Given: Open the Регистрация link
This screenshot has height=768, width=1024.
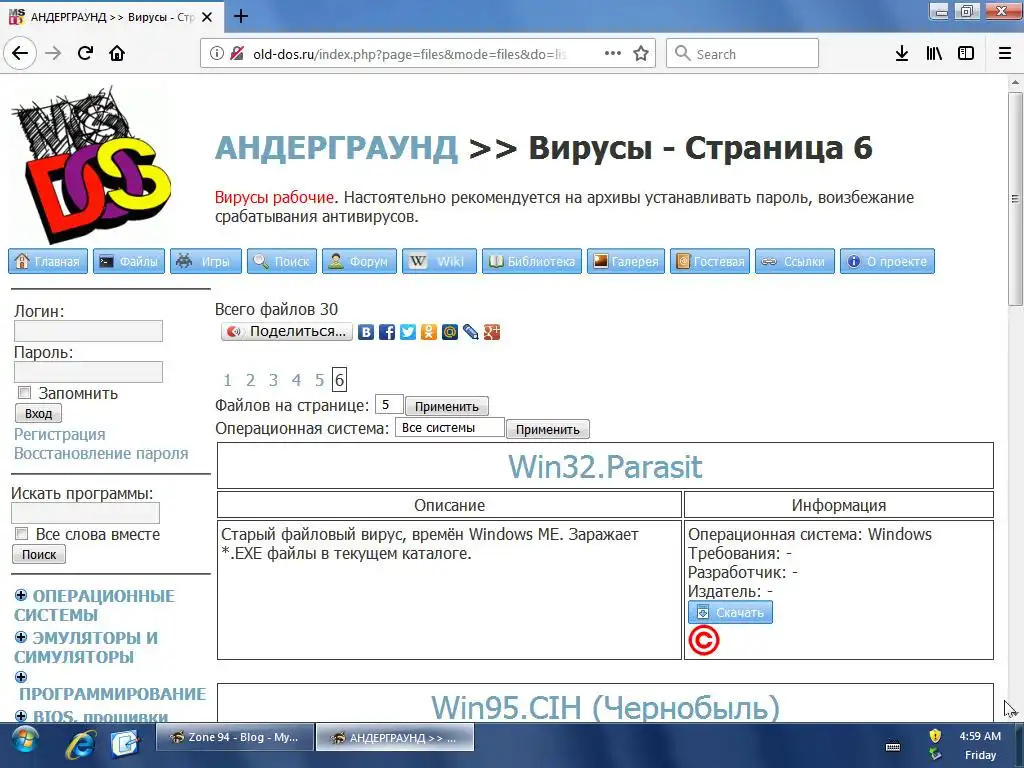Looking at the screenshot, I should pyautogui.click(x=59, y=434).
